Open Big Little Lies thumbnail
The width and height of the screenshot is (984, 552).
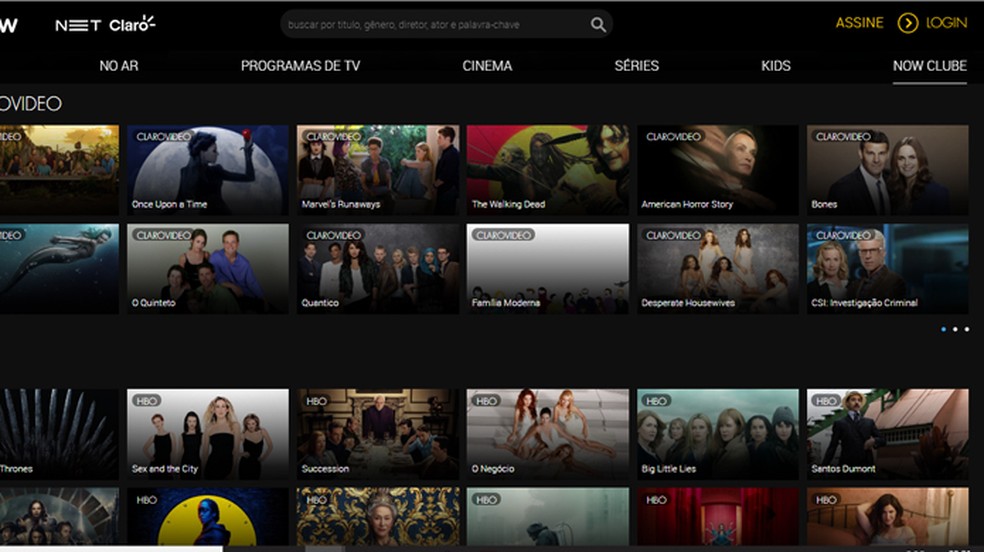point(718,434)
